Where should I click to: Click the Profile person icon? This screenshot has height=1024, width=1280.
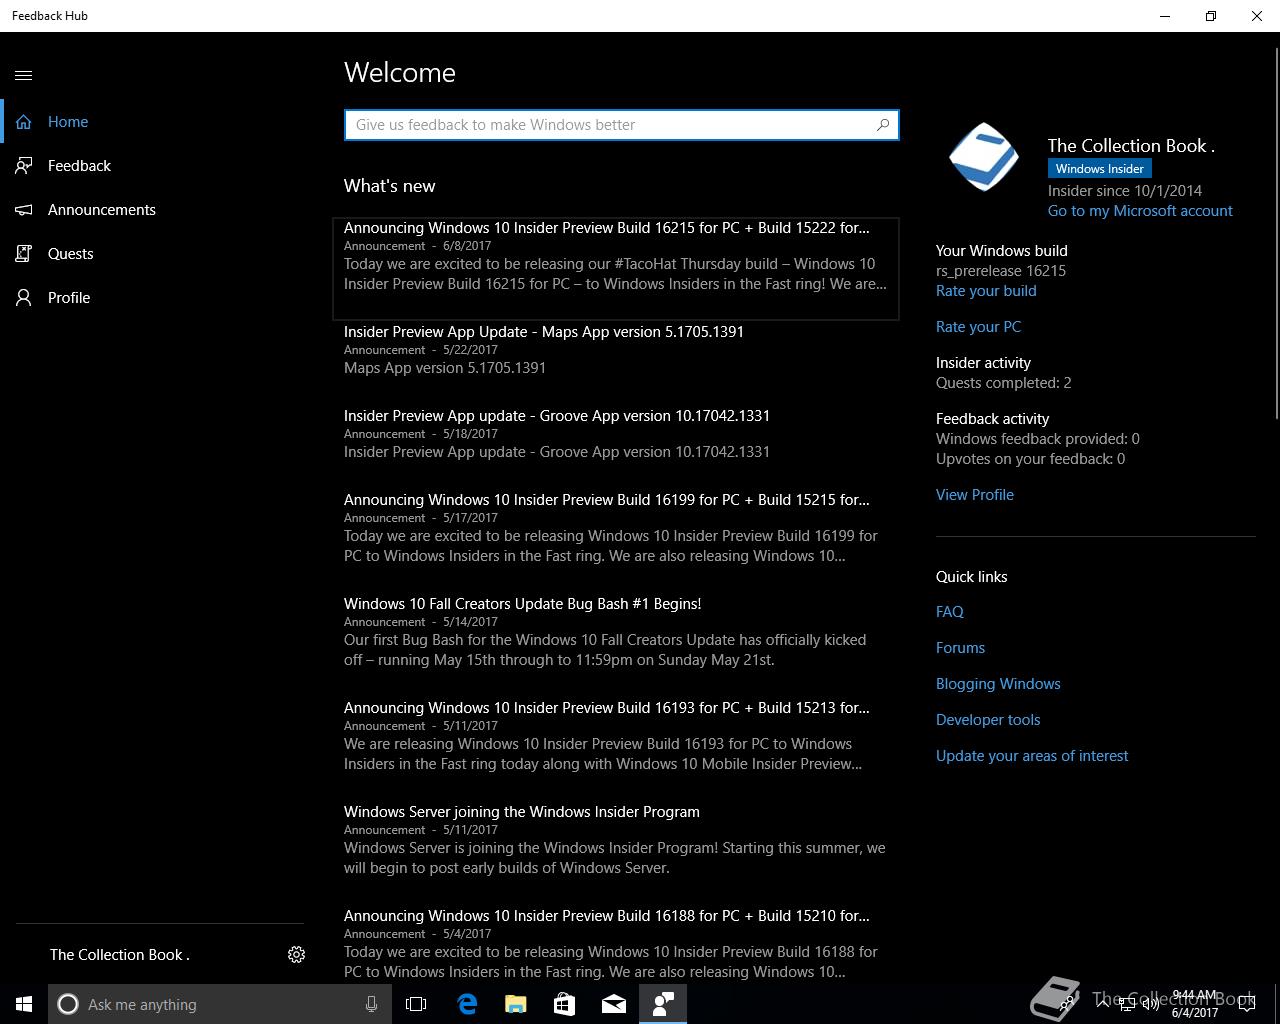[x=24, y=298]
